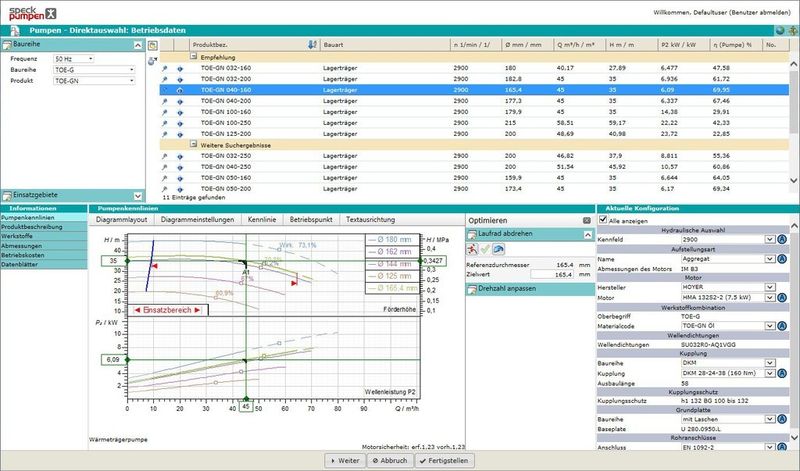This screenshot has width=800, height=471.
Task: Expand the Einsatzgebiete panel
Action: tap(138, 196)
